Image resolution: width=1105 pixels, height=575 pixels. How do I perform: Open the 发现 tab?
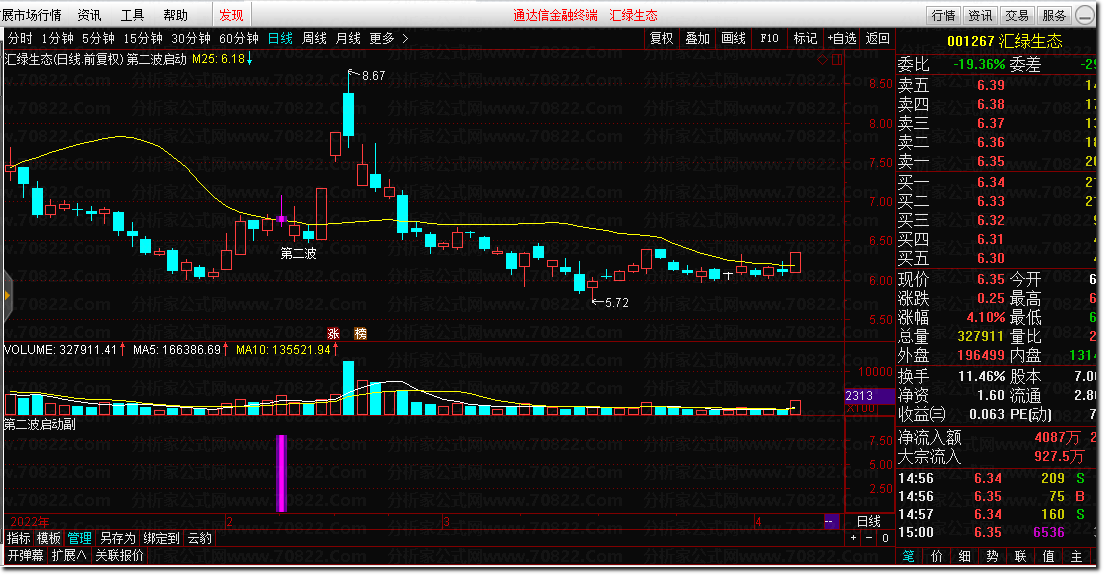(231, 15)
